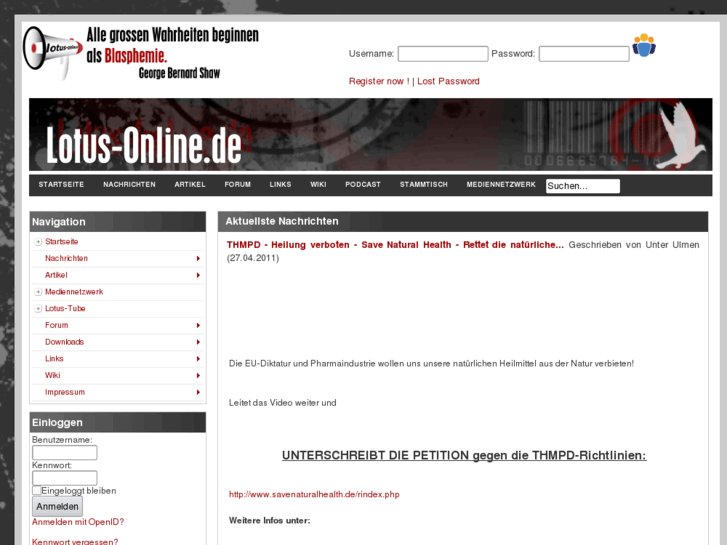Expand the Mediennetzwerk plus icon
727x545 pixels.
click(x=38, y=292)
